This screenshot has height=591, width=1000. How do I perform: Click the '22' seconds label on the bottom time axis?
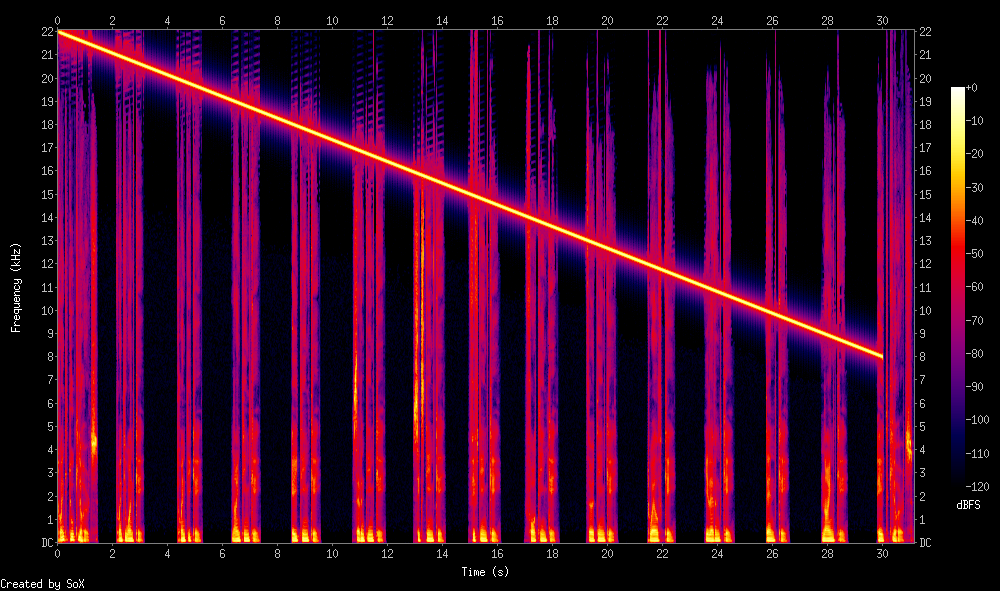662,553
